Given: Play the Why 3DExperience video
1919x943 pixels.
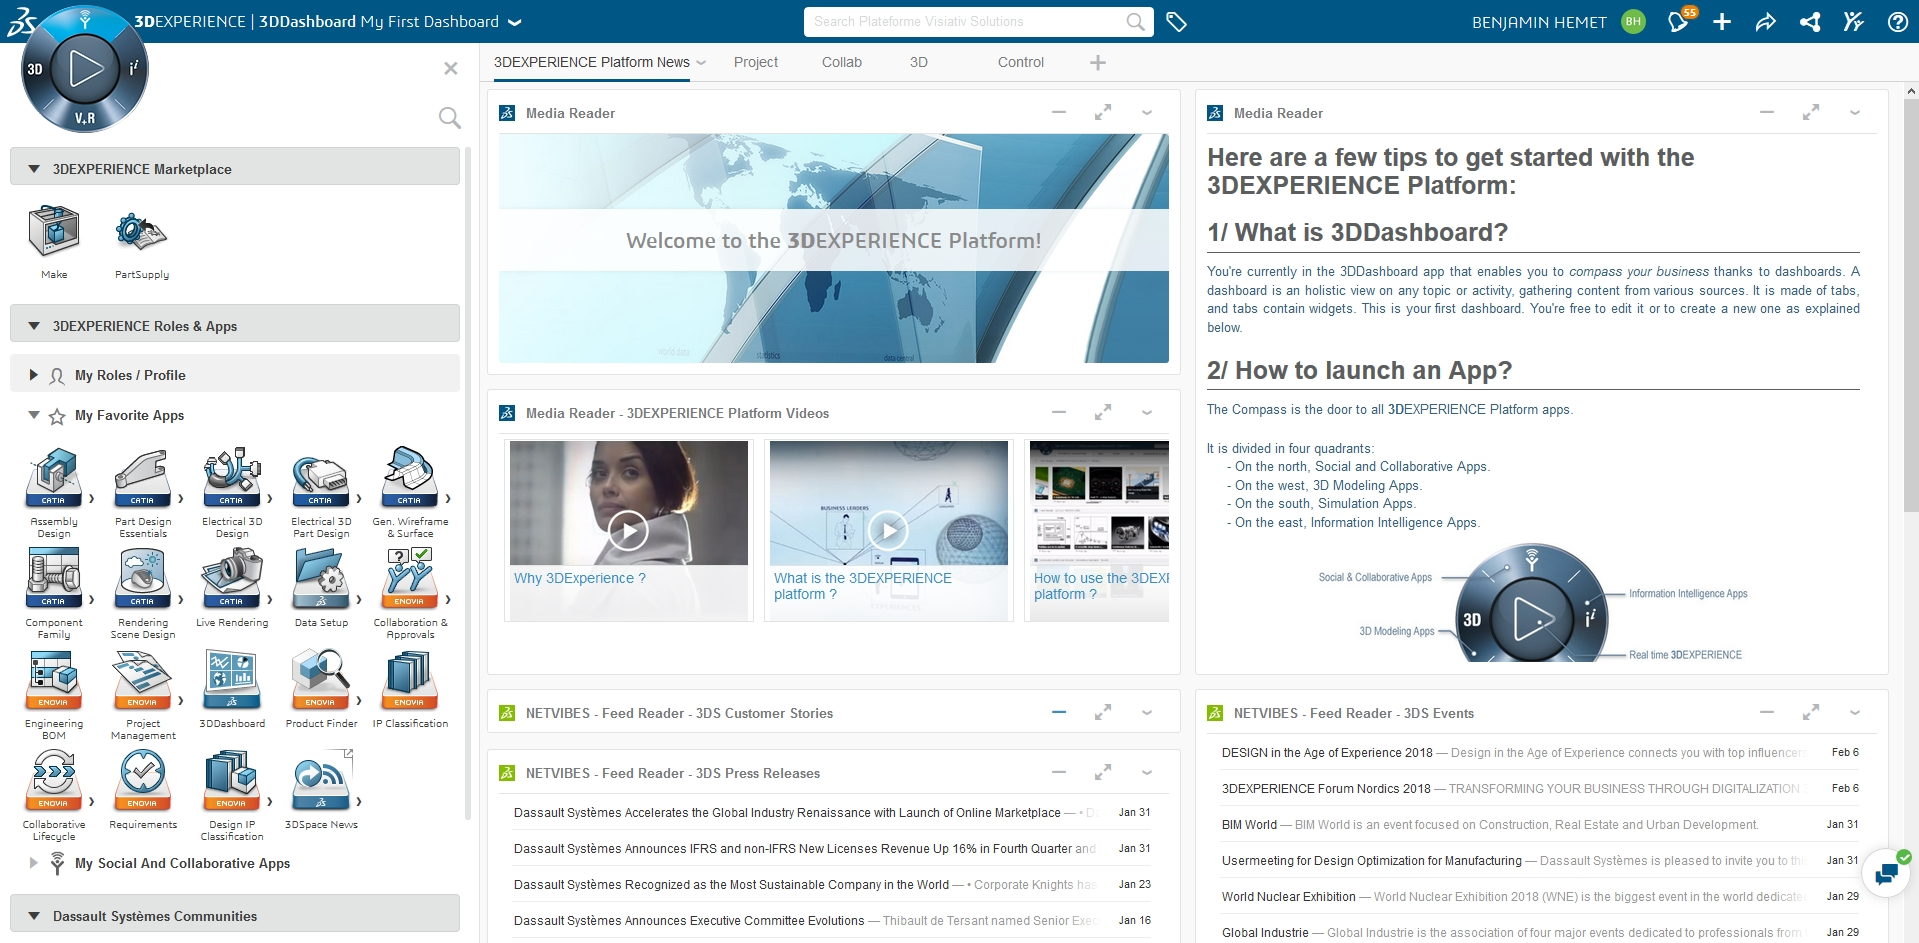Looking at the screenshot, I should click(628, 531).
